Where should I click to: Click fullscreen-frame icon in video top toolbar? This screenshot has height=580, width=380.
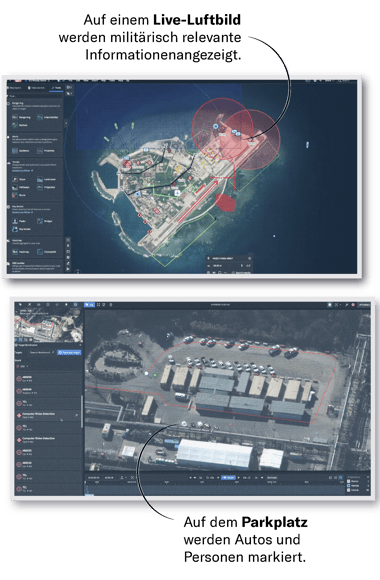point(98,305)
